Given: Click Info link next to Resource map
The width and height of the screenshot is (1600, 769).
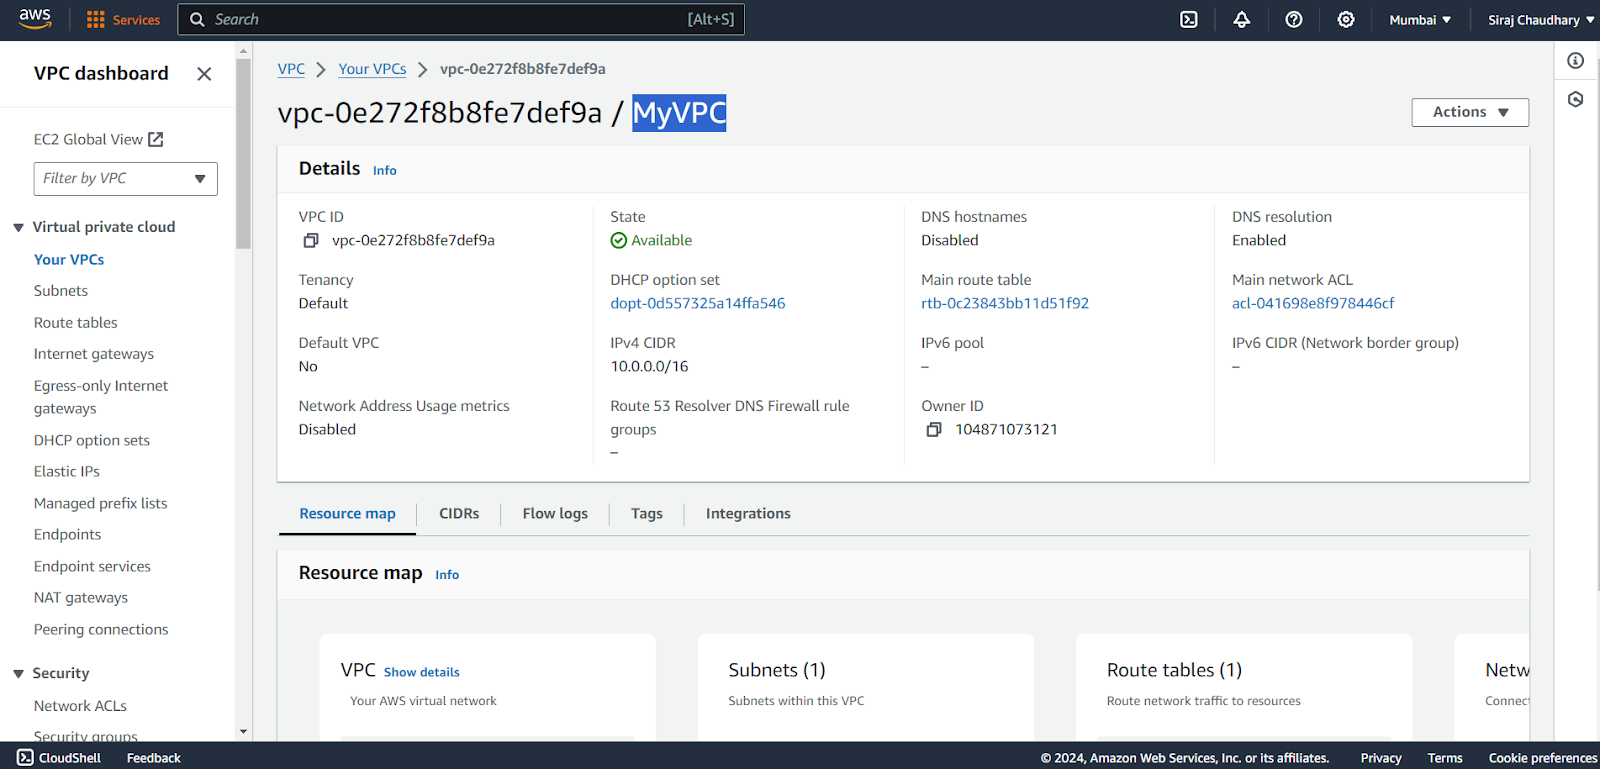Looking at the screenshot, I should (x=447, y=575).
